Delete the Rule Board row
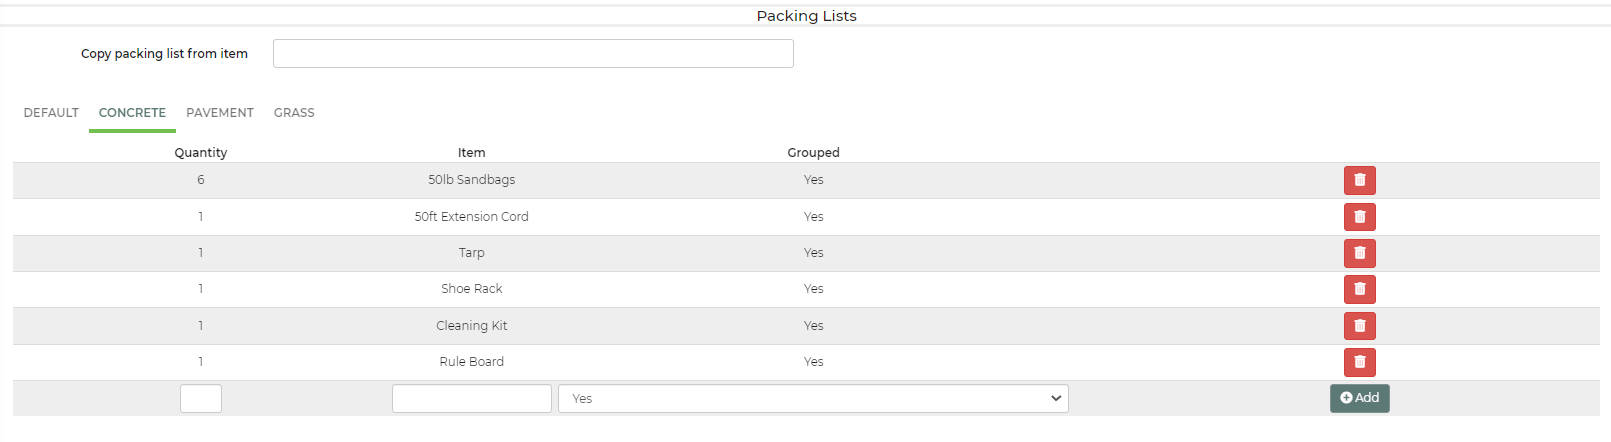Viewport: 1611px width, 442px height. pos(1359,362)
